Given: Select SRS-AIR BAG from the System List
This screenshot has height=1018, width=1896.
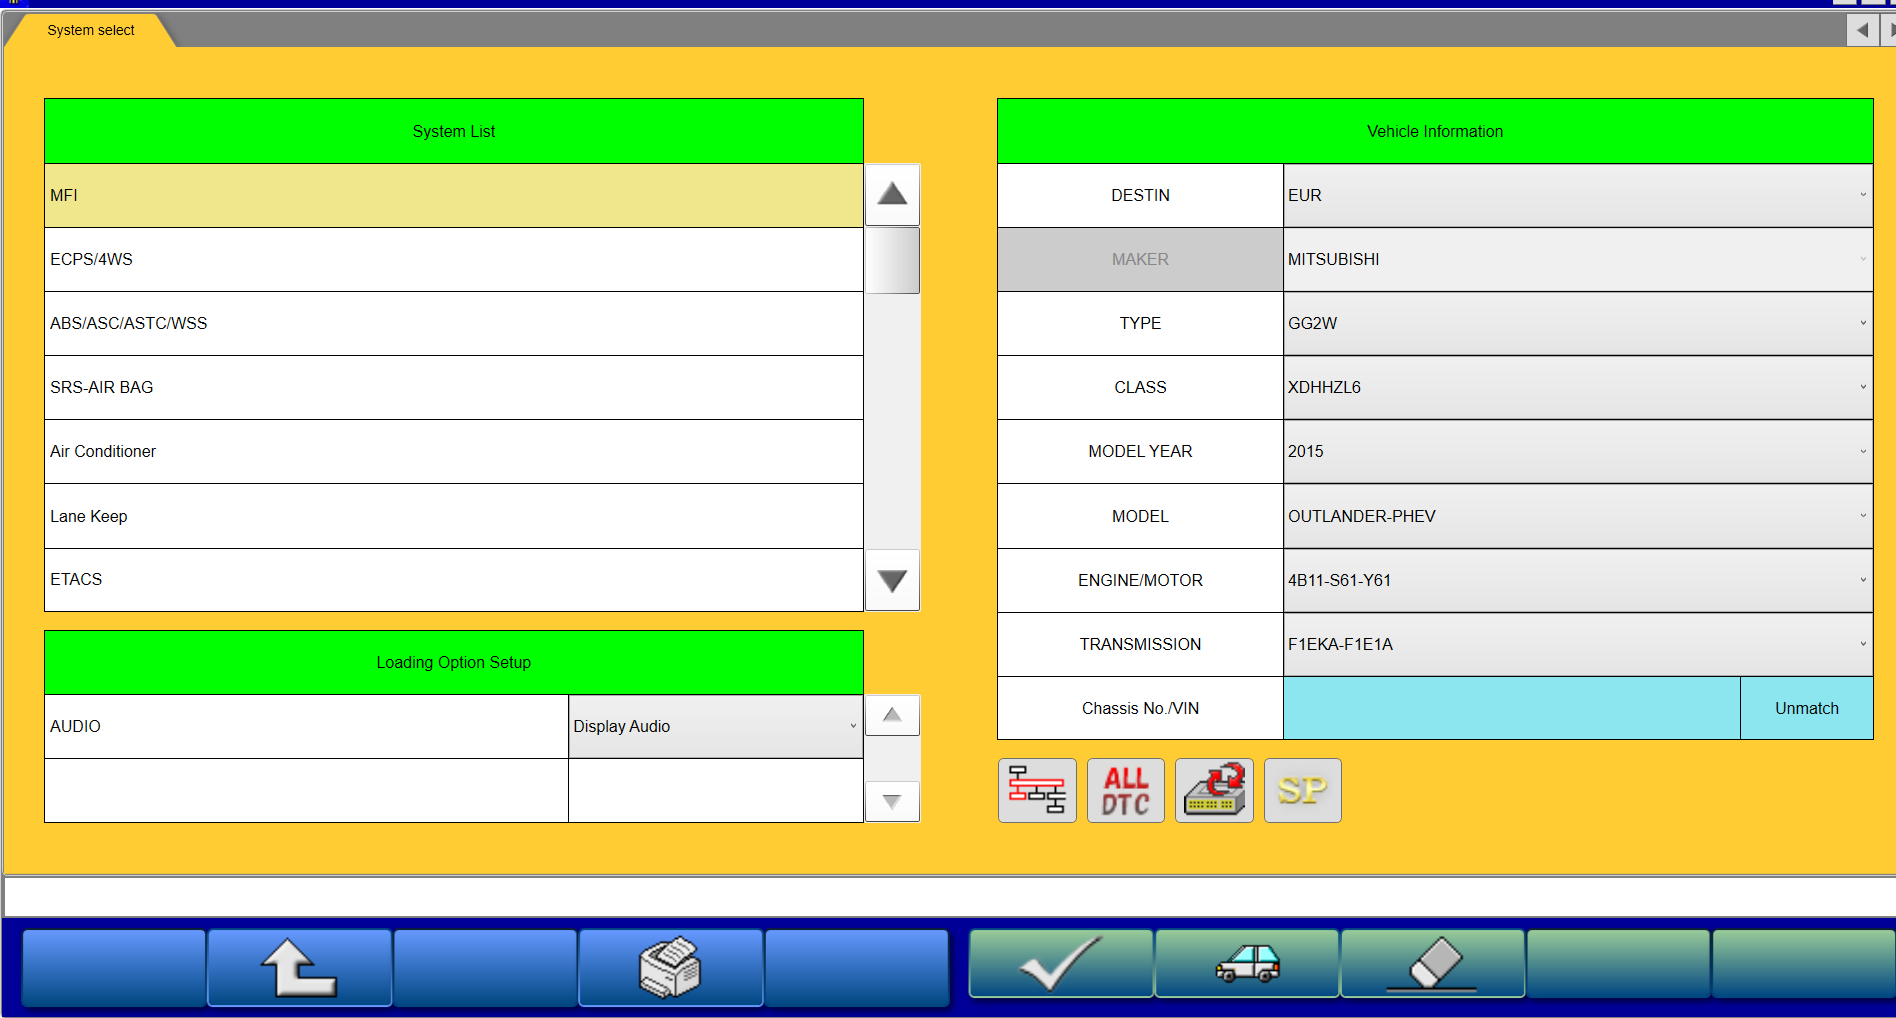Looking at the screenshot, I should (x=453, y=388).
